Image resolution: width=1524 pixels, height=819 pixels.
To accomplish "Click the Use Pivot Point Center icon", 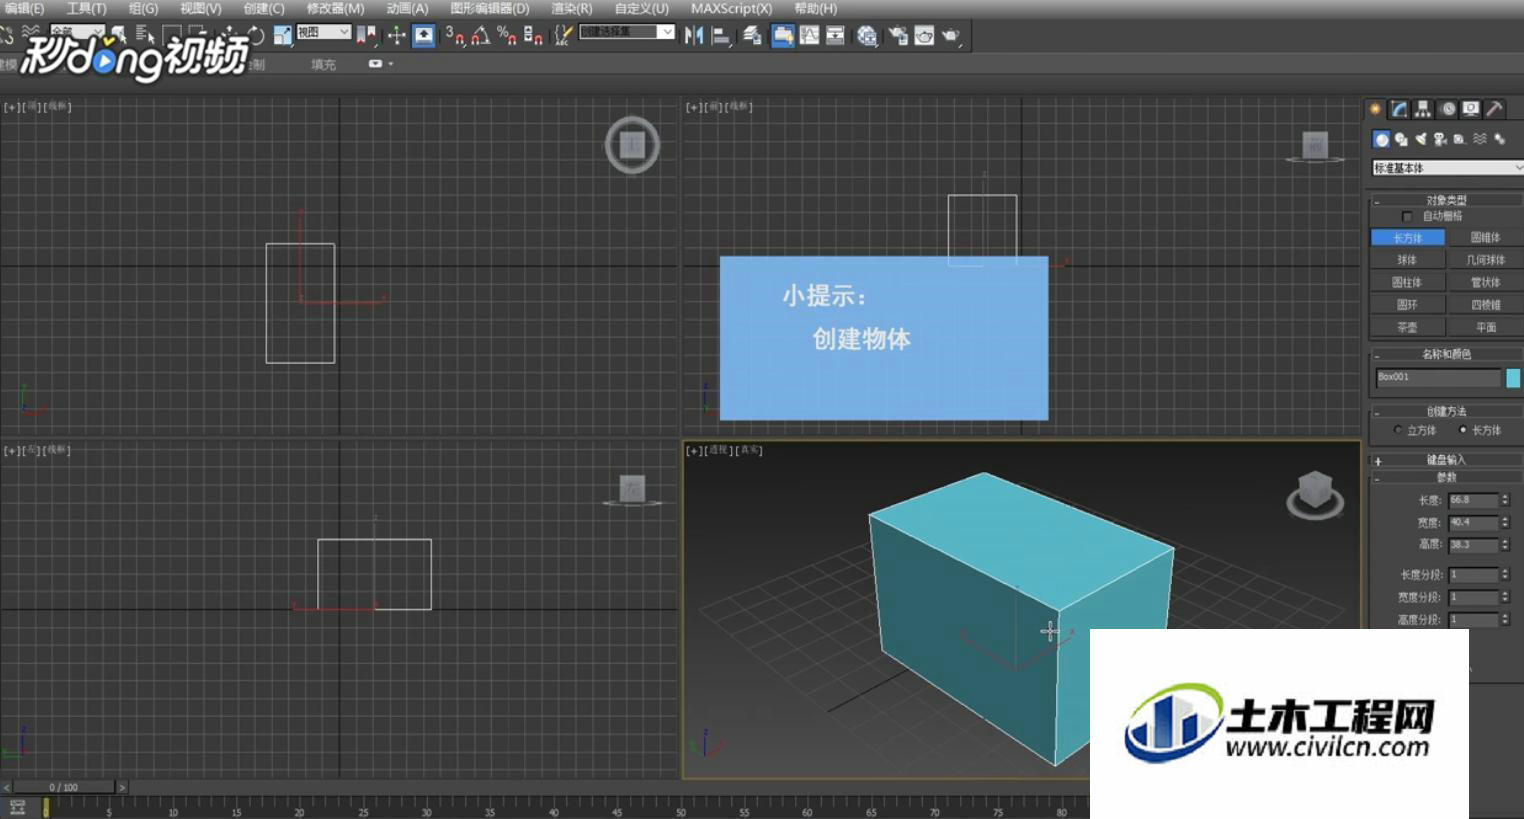I will (366, 35).
